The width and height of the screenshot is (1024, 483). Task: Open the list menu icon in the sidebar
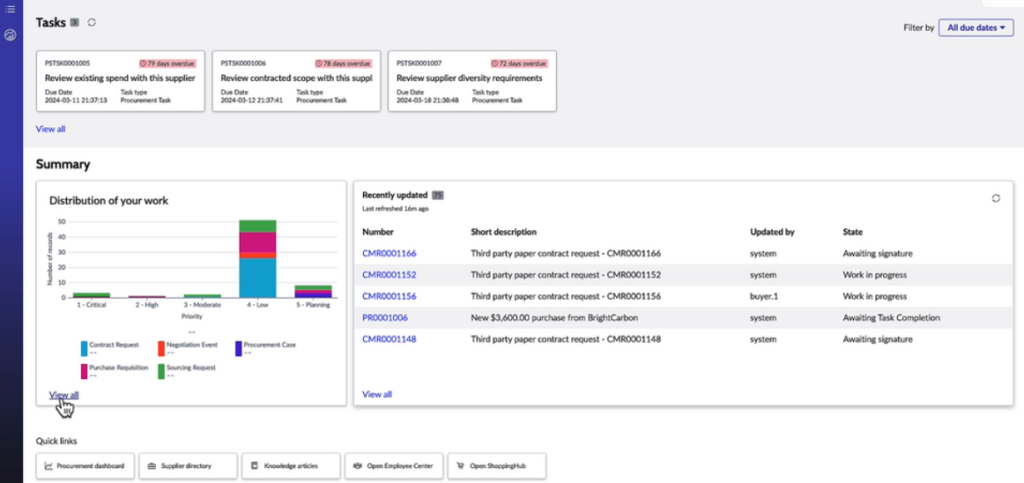coord(10,9)
